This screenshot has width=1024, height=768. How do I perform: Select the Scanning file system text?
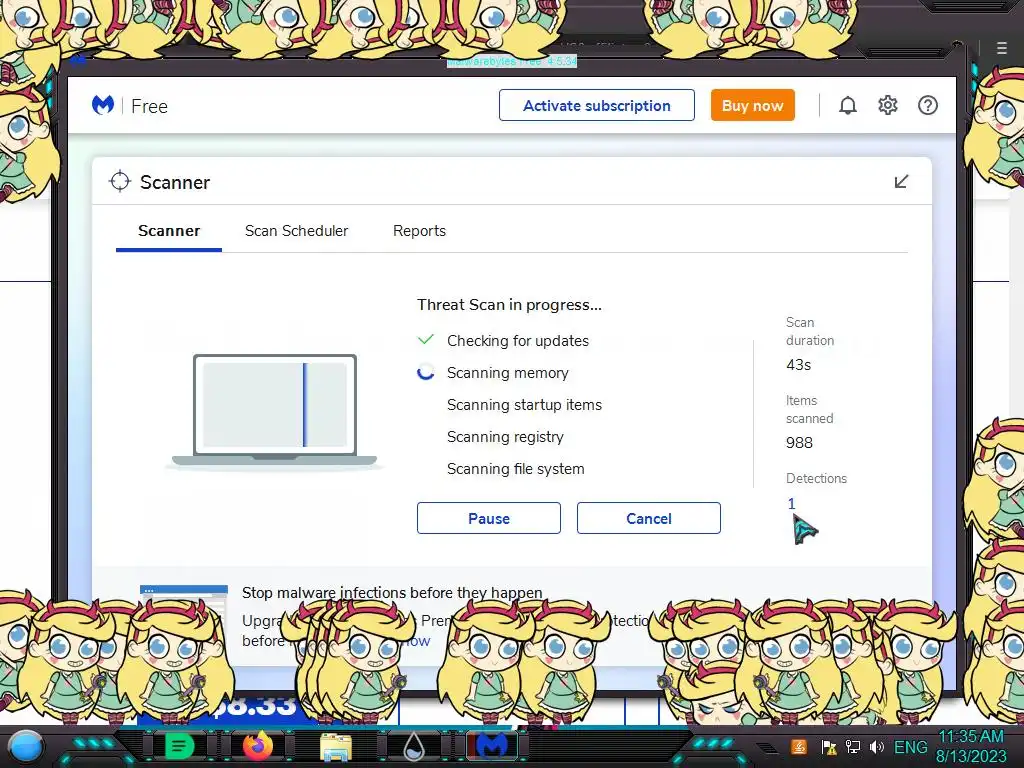[x=515, y=469]
